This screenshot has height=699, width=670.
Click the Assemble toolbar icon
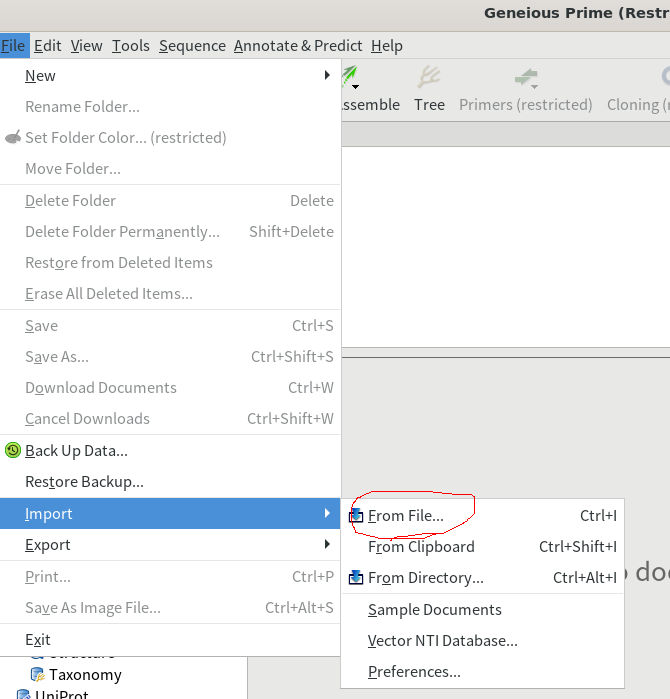[x=349, y=76]
